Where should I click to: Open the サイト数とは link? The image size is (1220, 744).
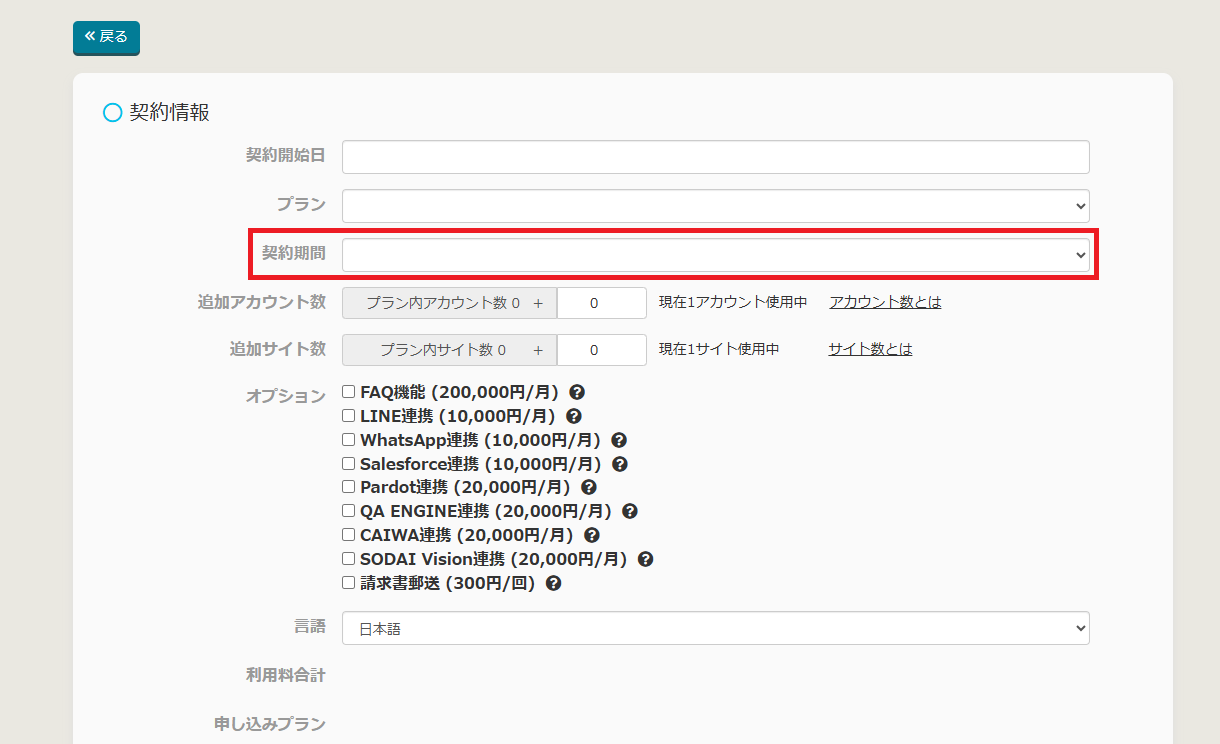[870, 349]
